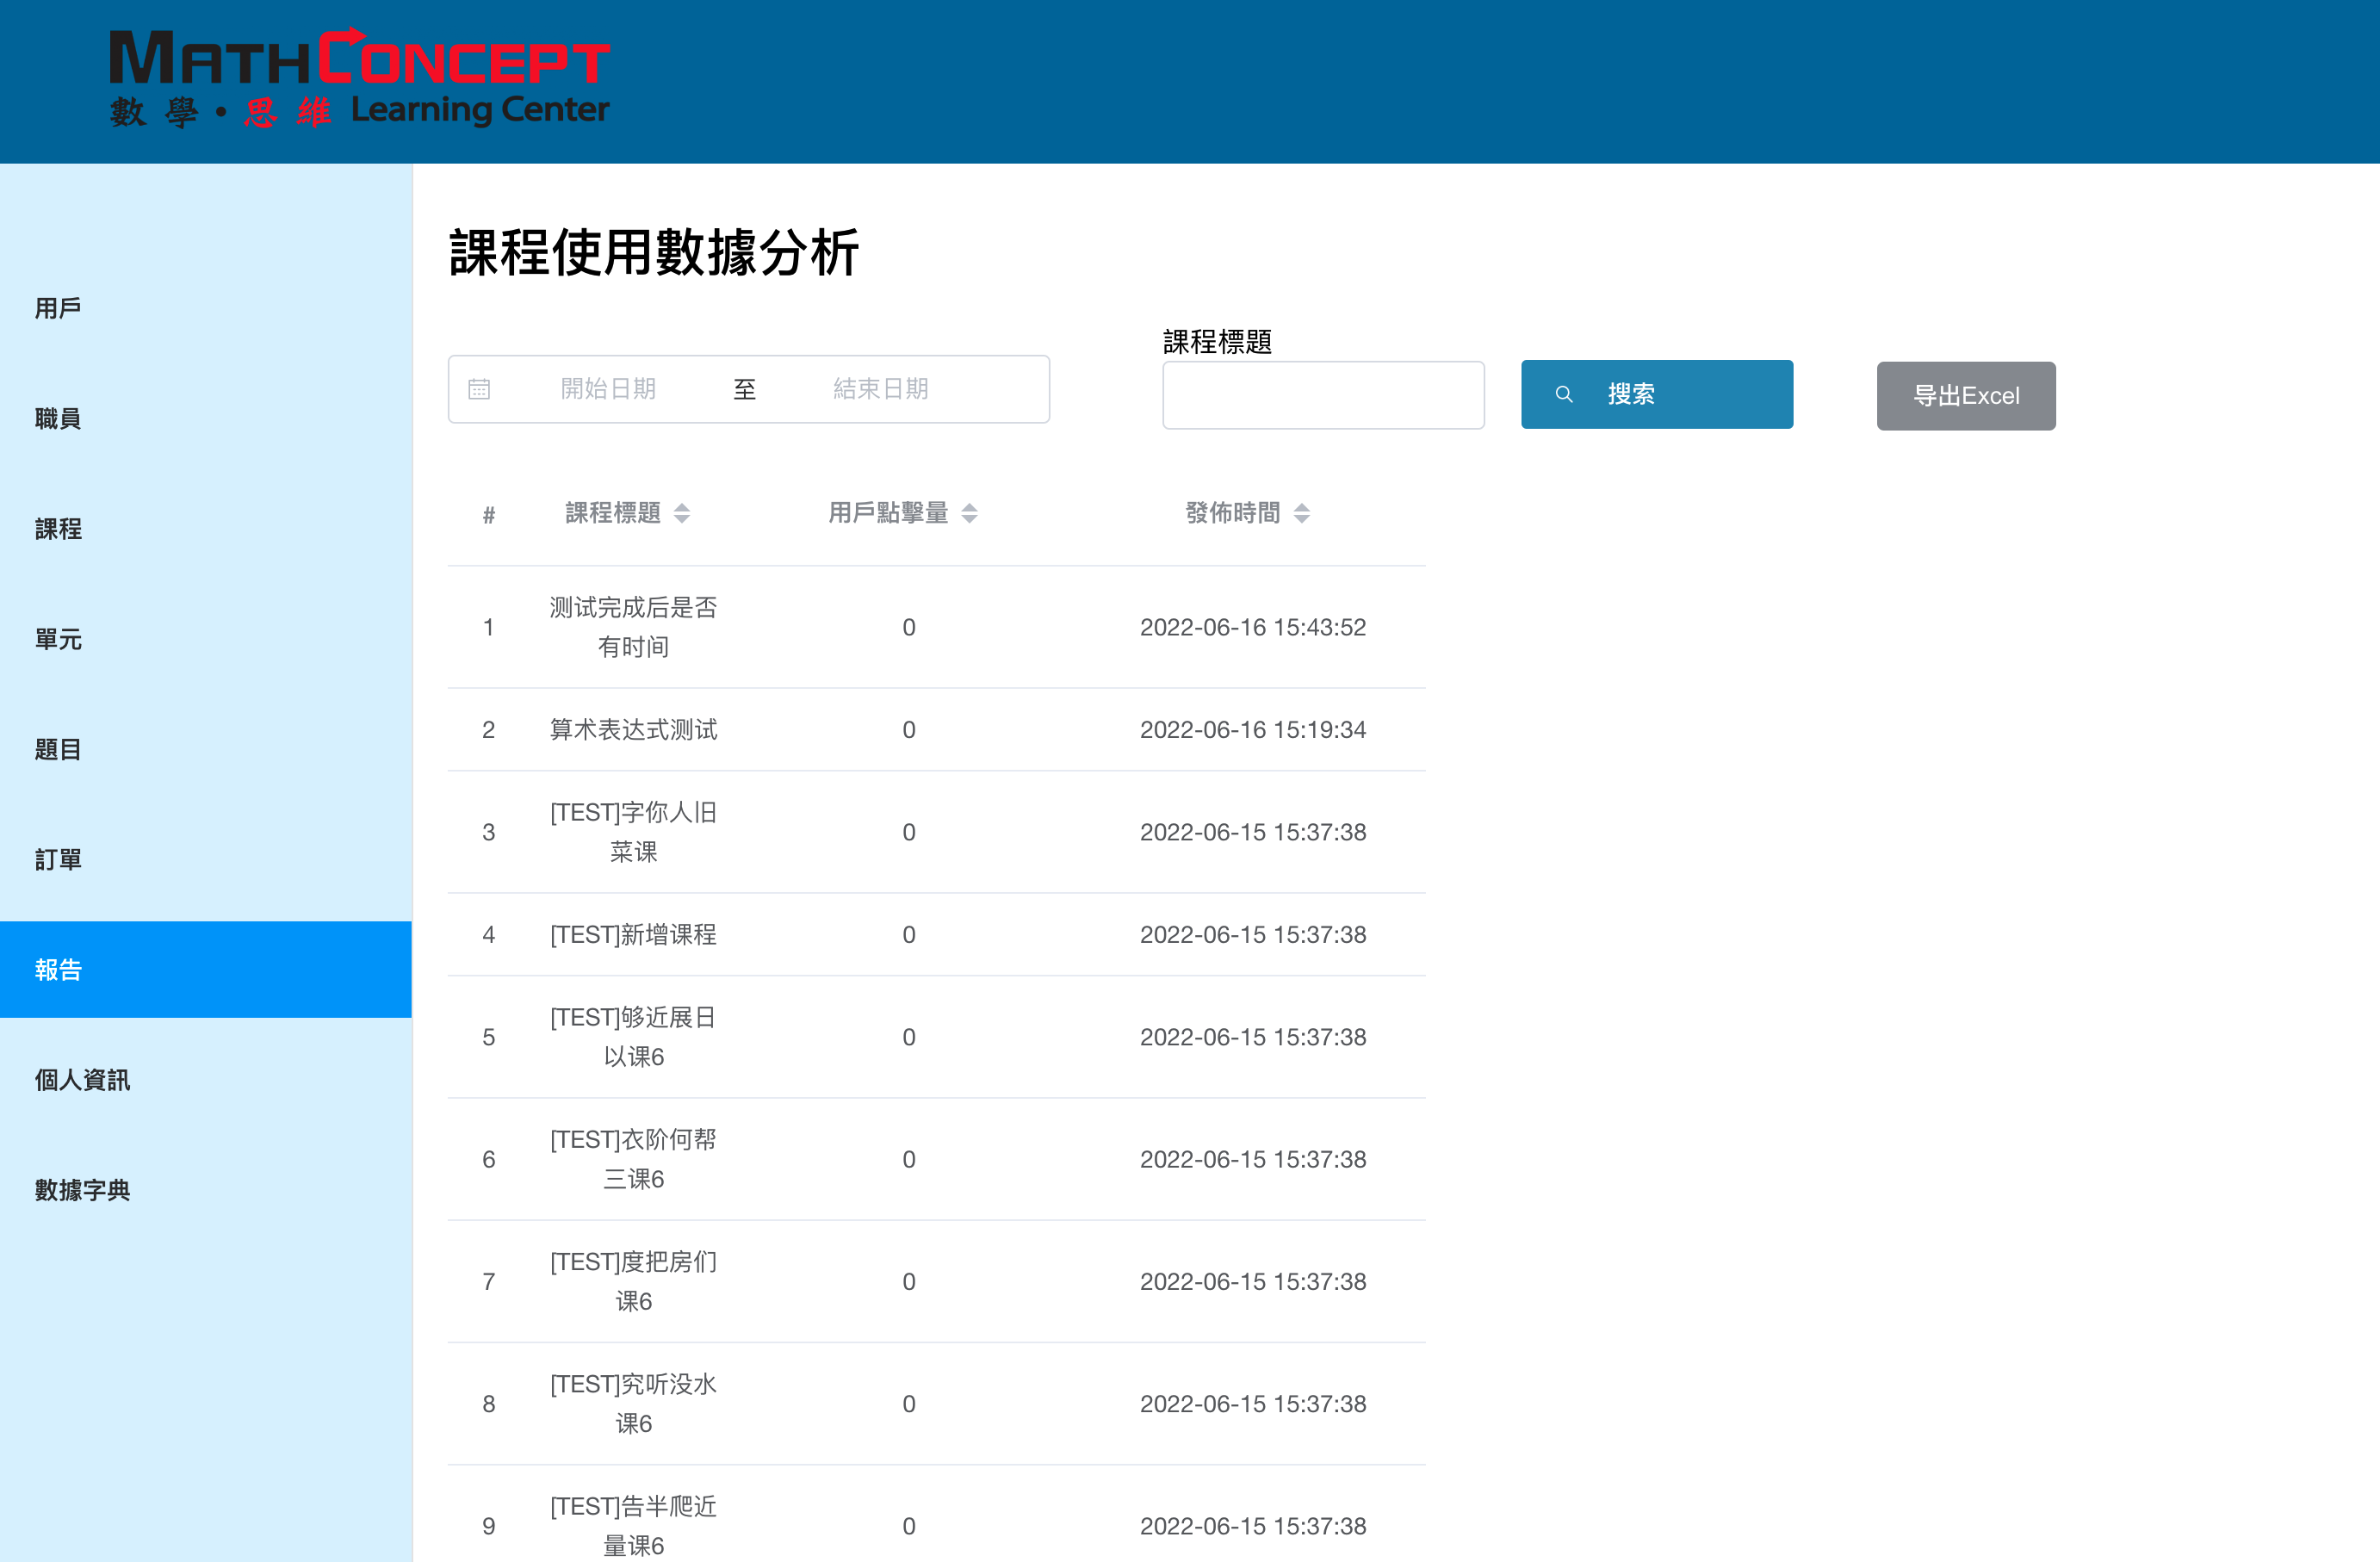2380x1562 pixels.
Task: Click the MathConcept Learning Center logo
Action: (359, 78)
